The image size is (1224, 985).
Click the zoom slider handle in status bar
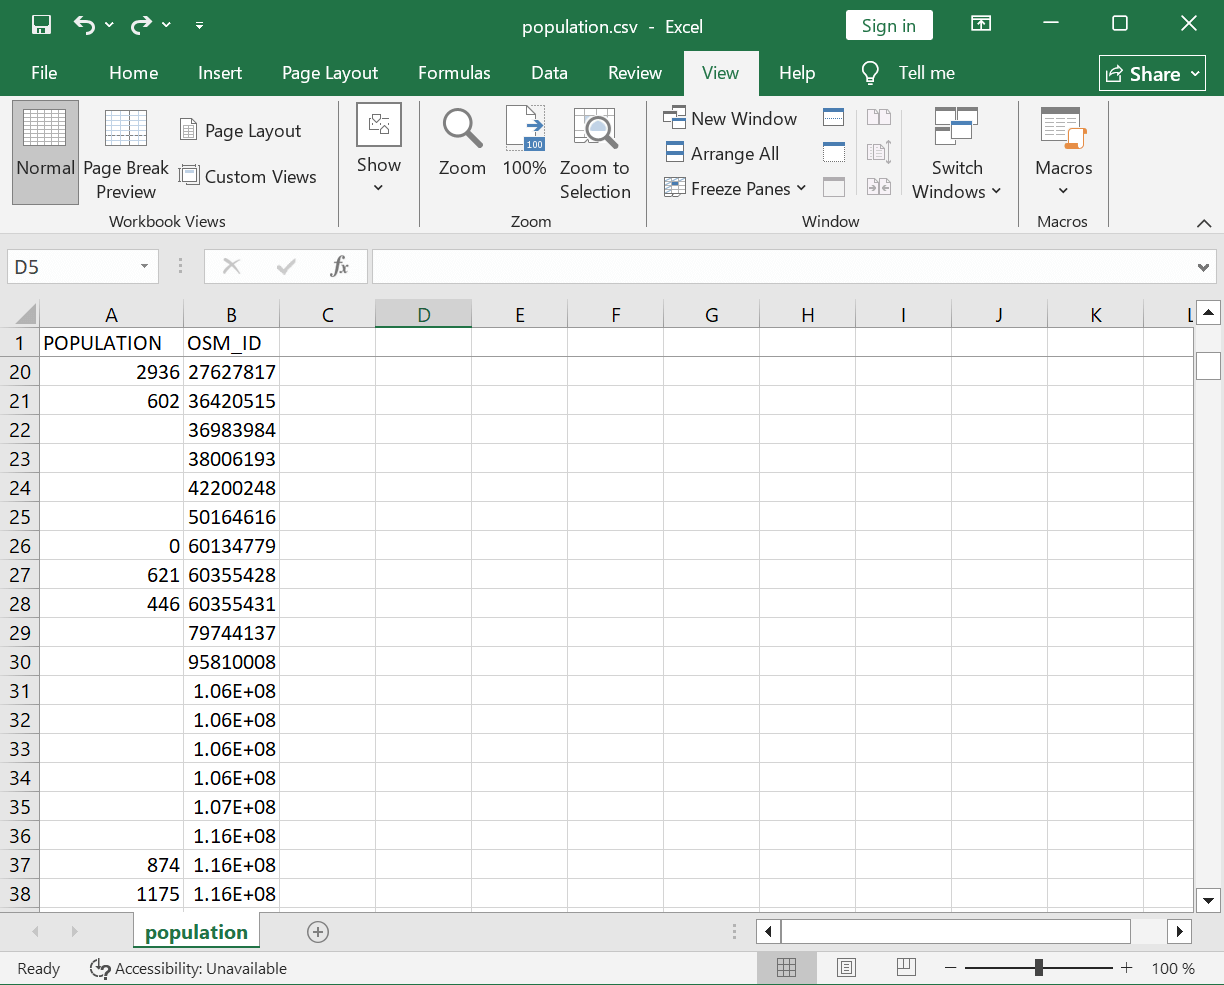click(1039, 967)
